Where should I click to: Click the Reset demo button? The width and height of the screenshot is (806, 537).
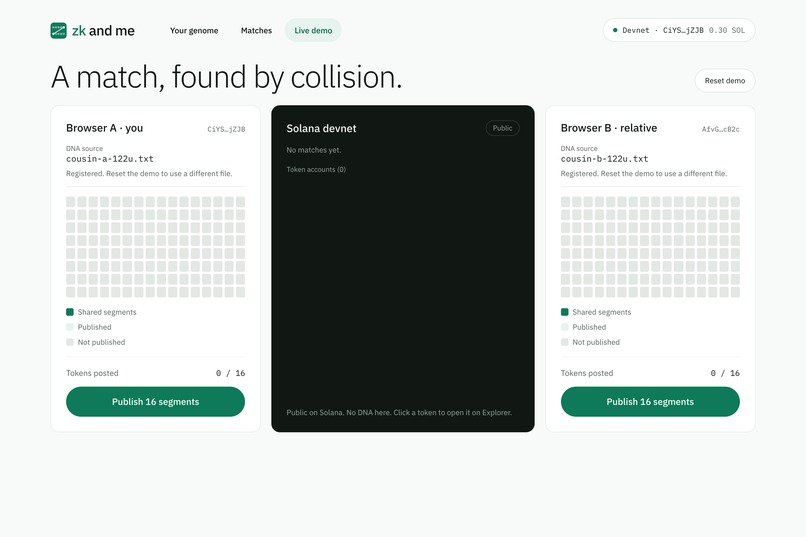tap(725, 81)
